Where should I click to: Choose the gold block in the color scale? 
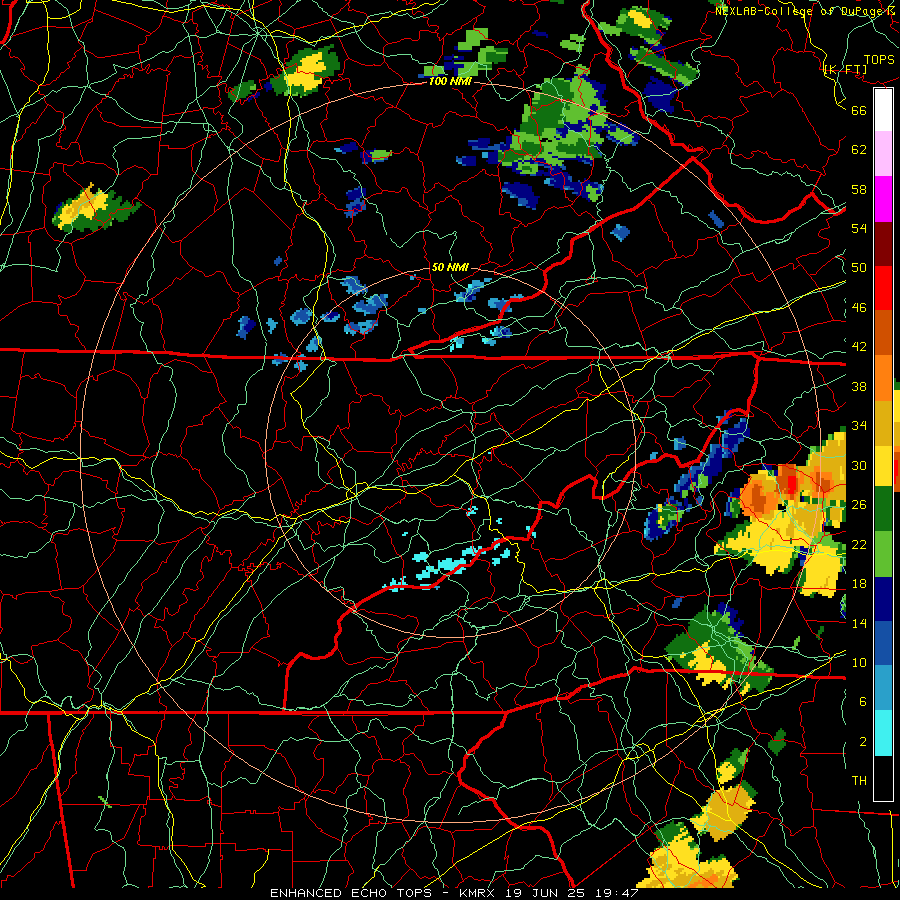point(883,423)
